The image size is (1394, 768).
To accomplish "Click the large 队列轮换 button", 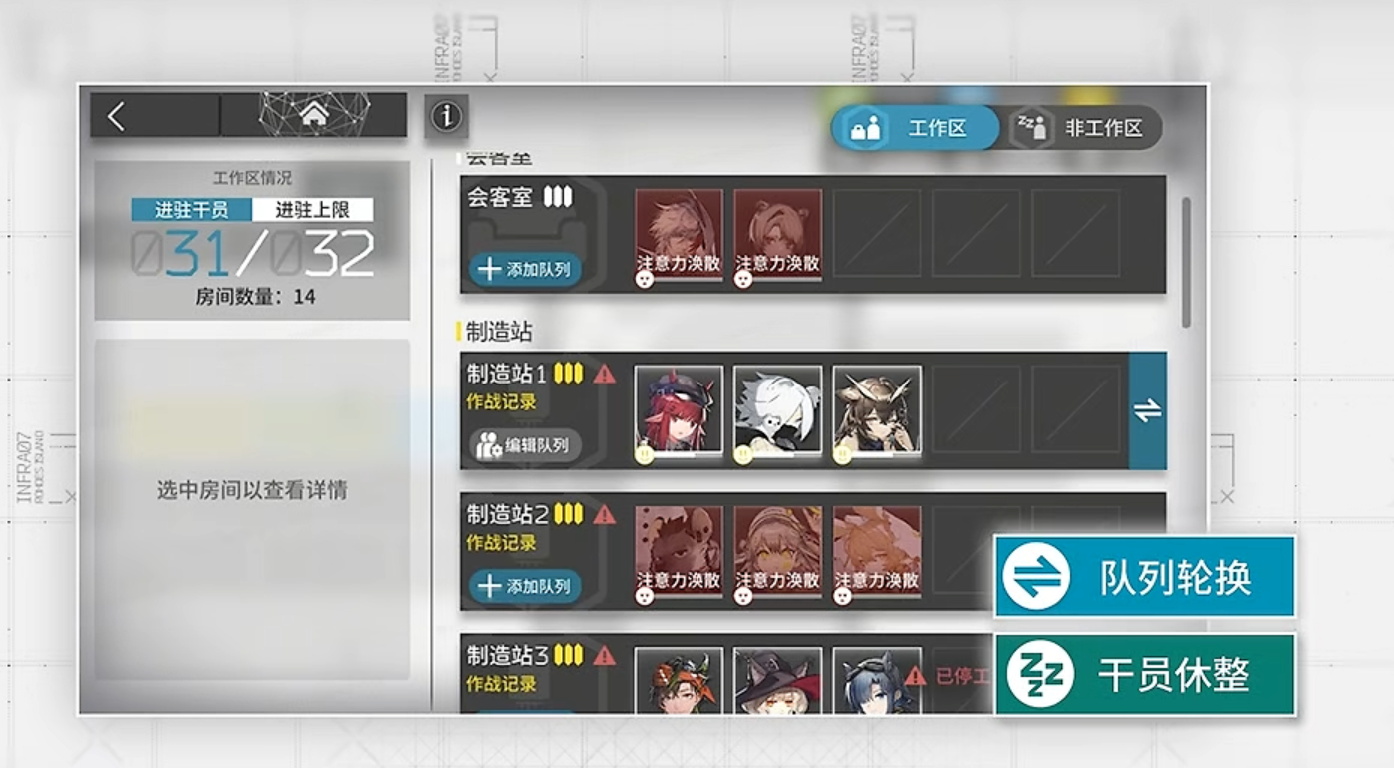I will pos(1144,577).
